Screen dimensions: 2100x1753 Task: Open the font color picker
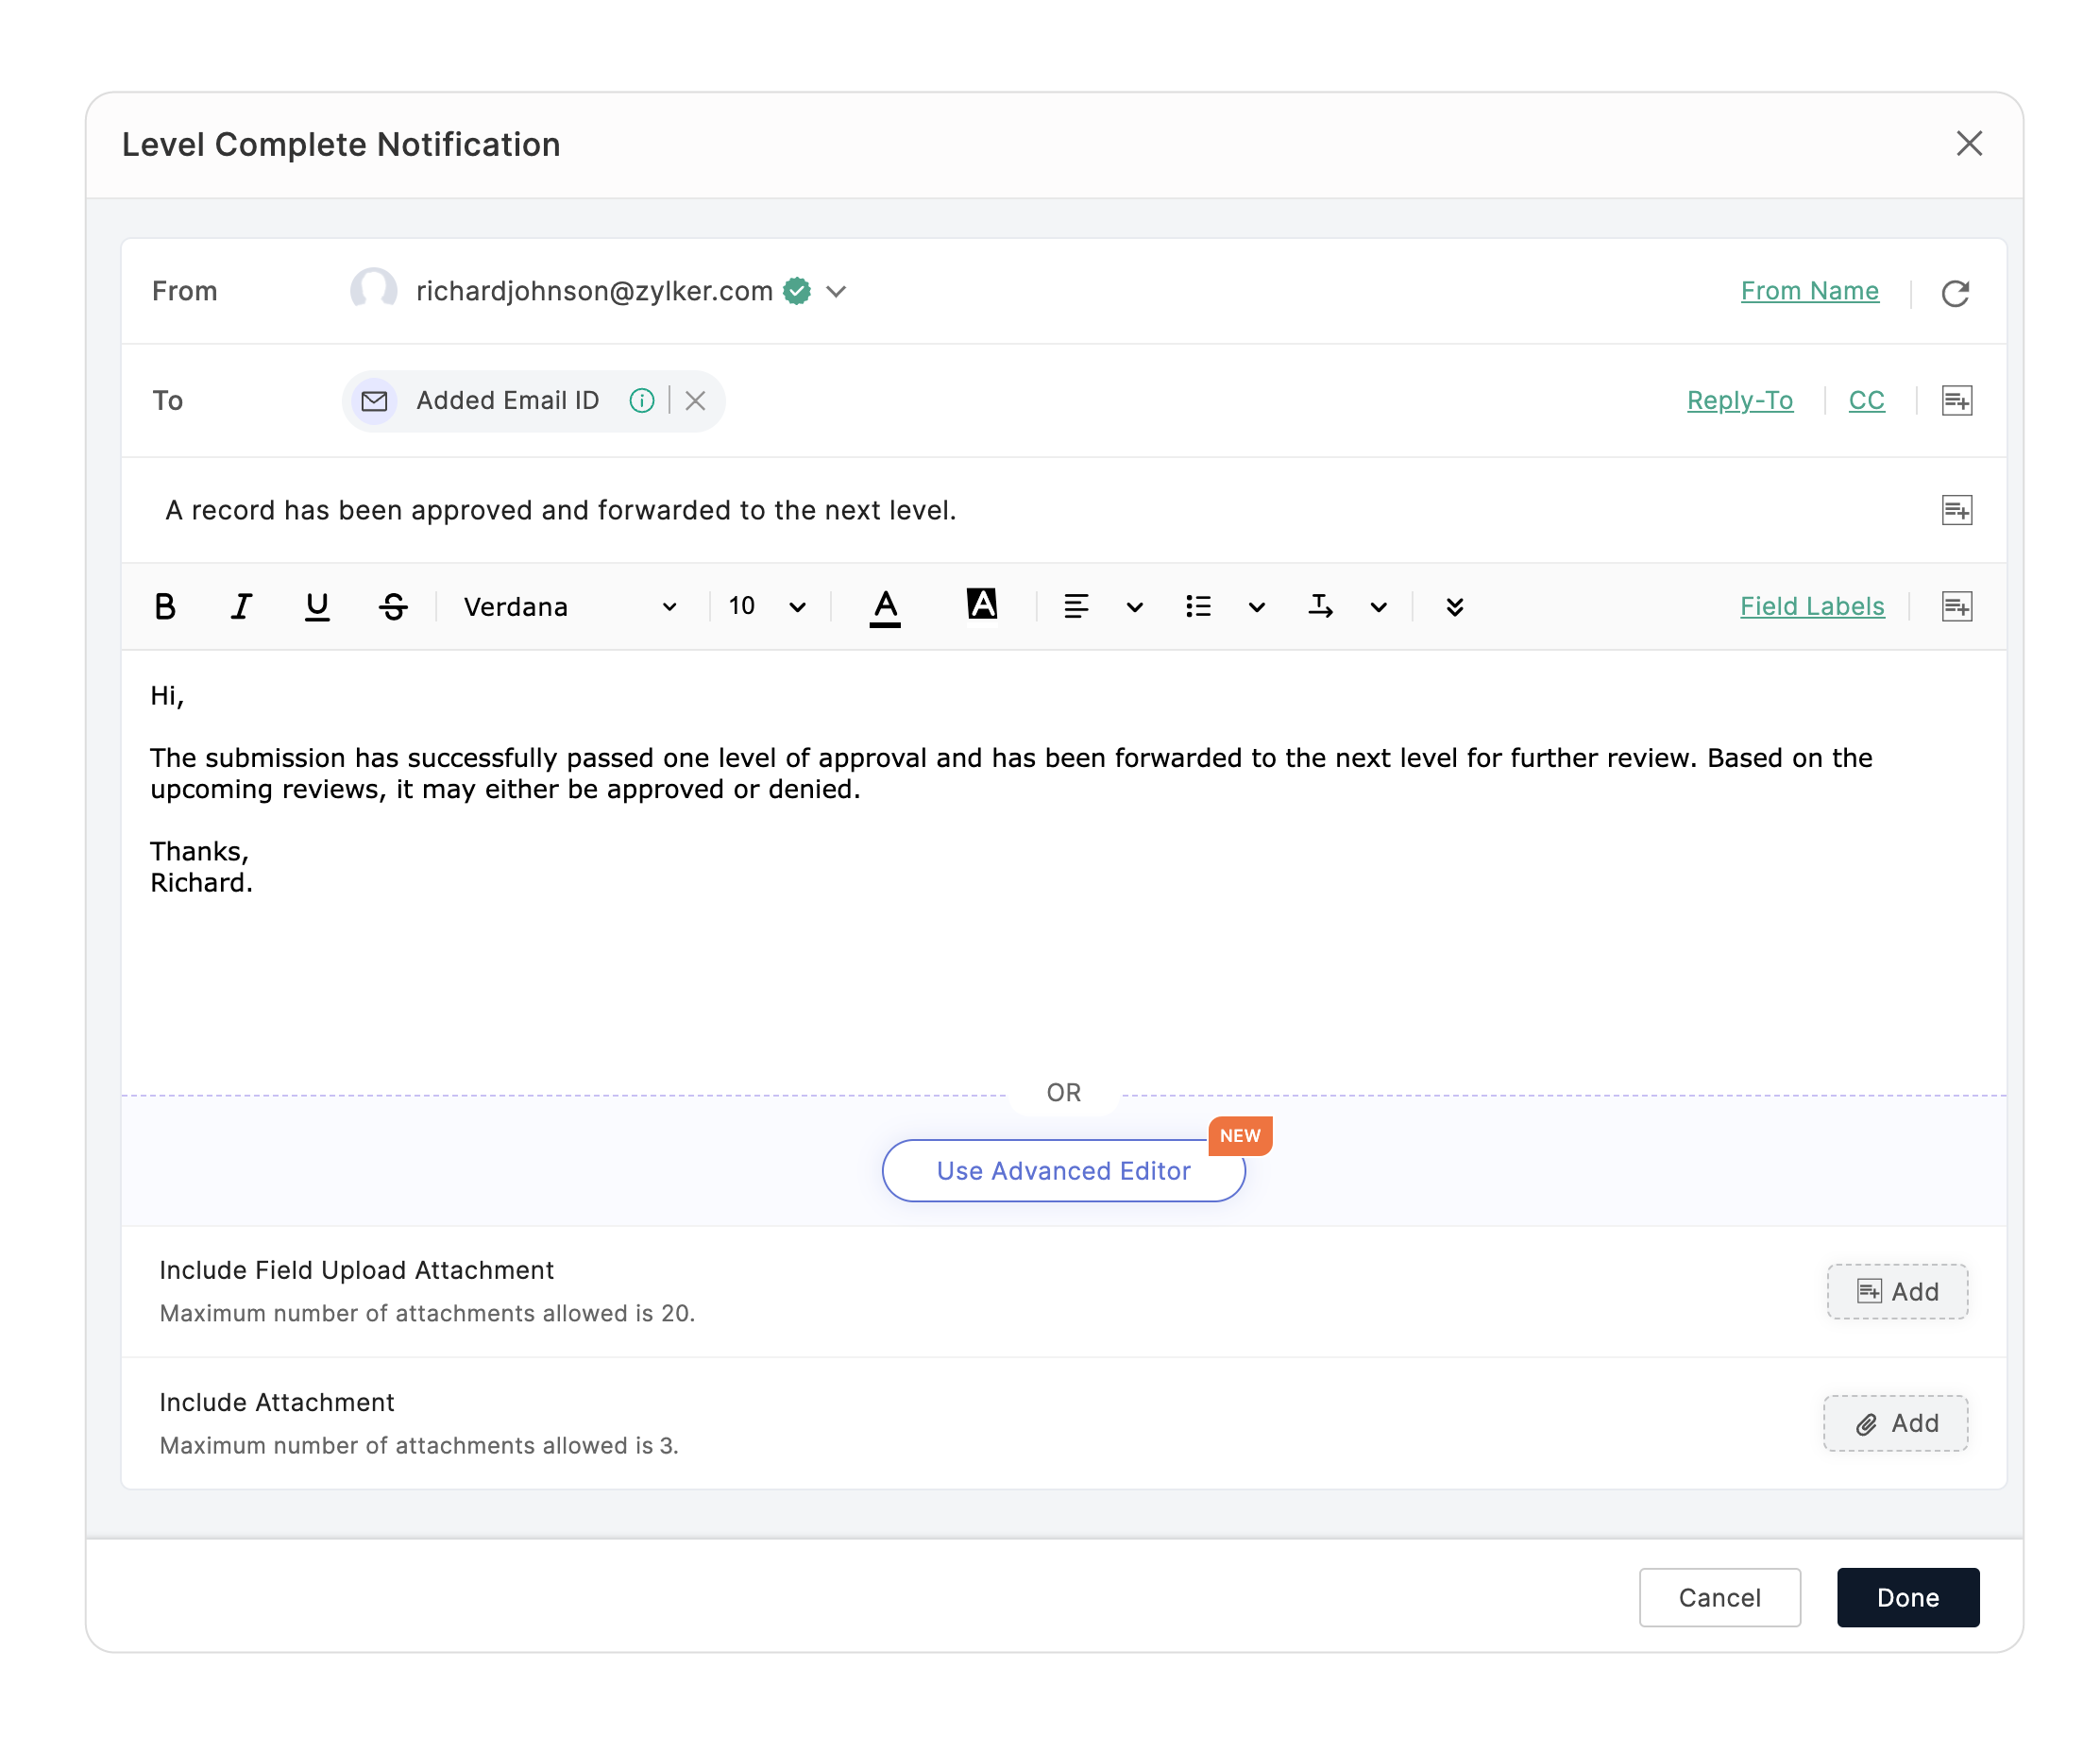click(885, 607)
